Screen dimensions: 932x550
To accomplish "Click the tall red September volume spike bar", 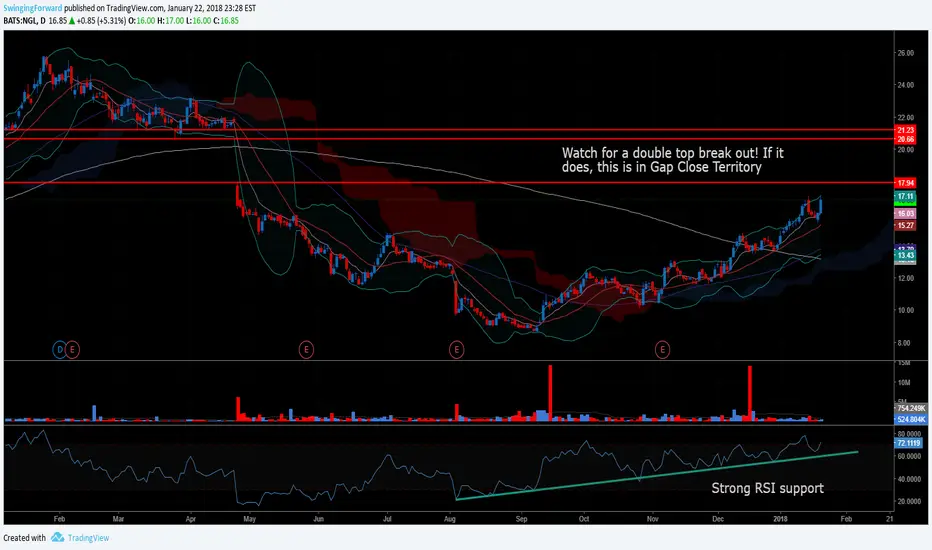I will coord(550,393).
